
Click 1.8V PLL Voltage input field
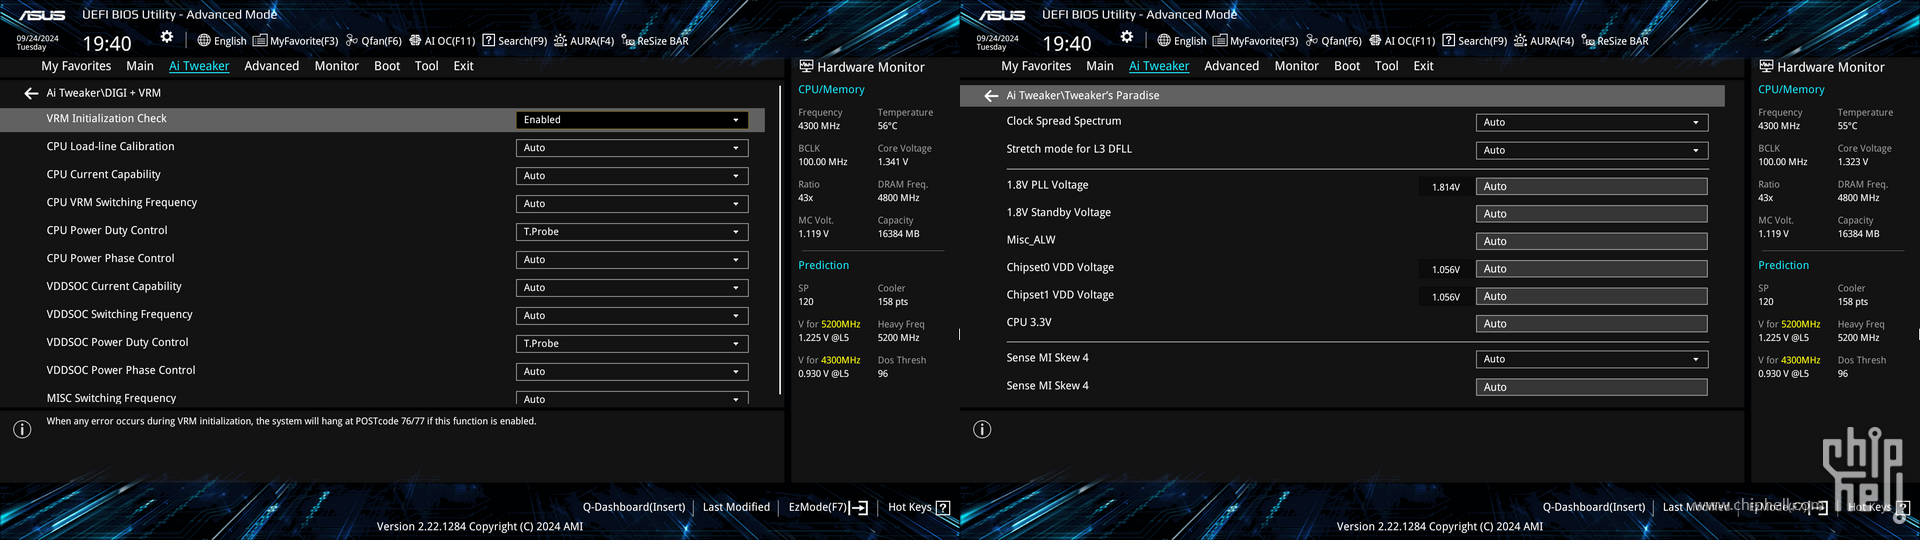click(x=1592, y=187)
